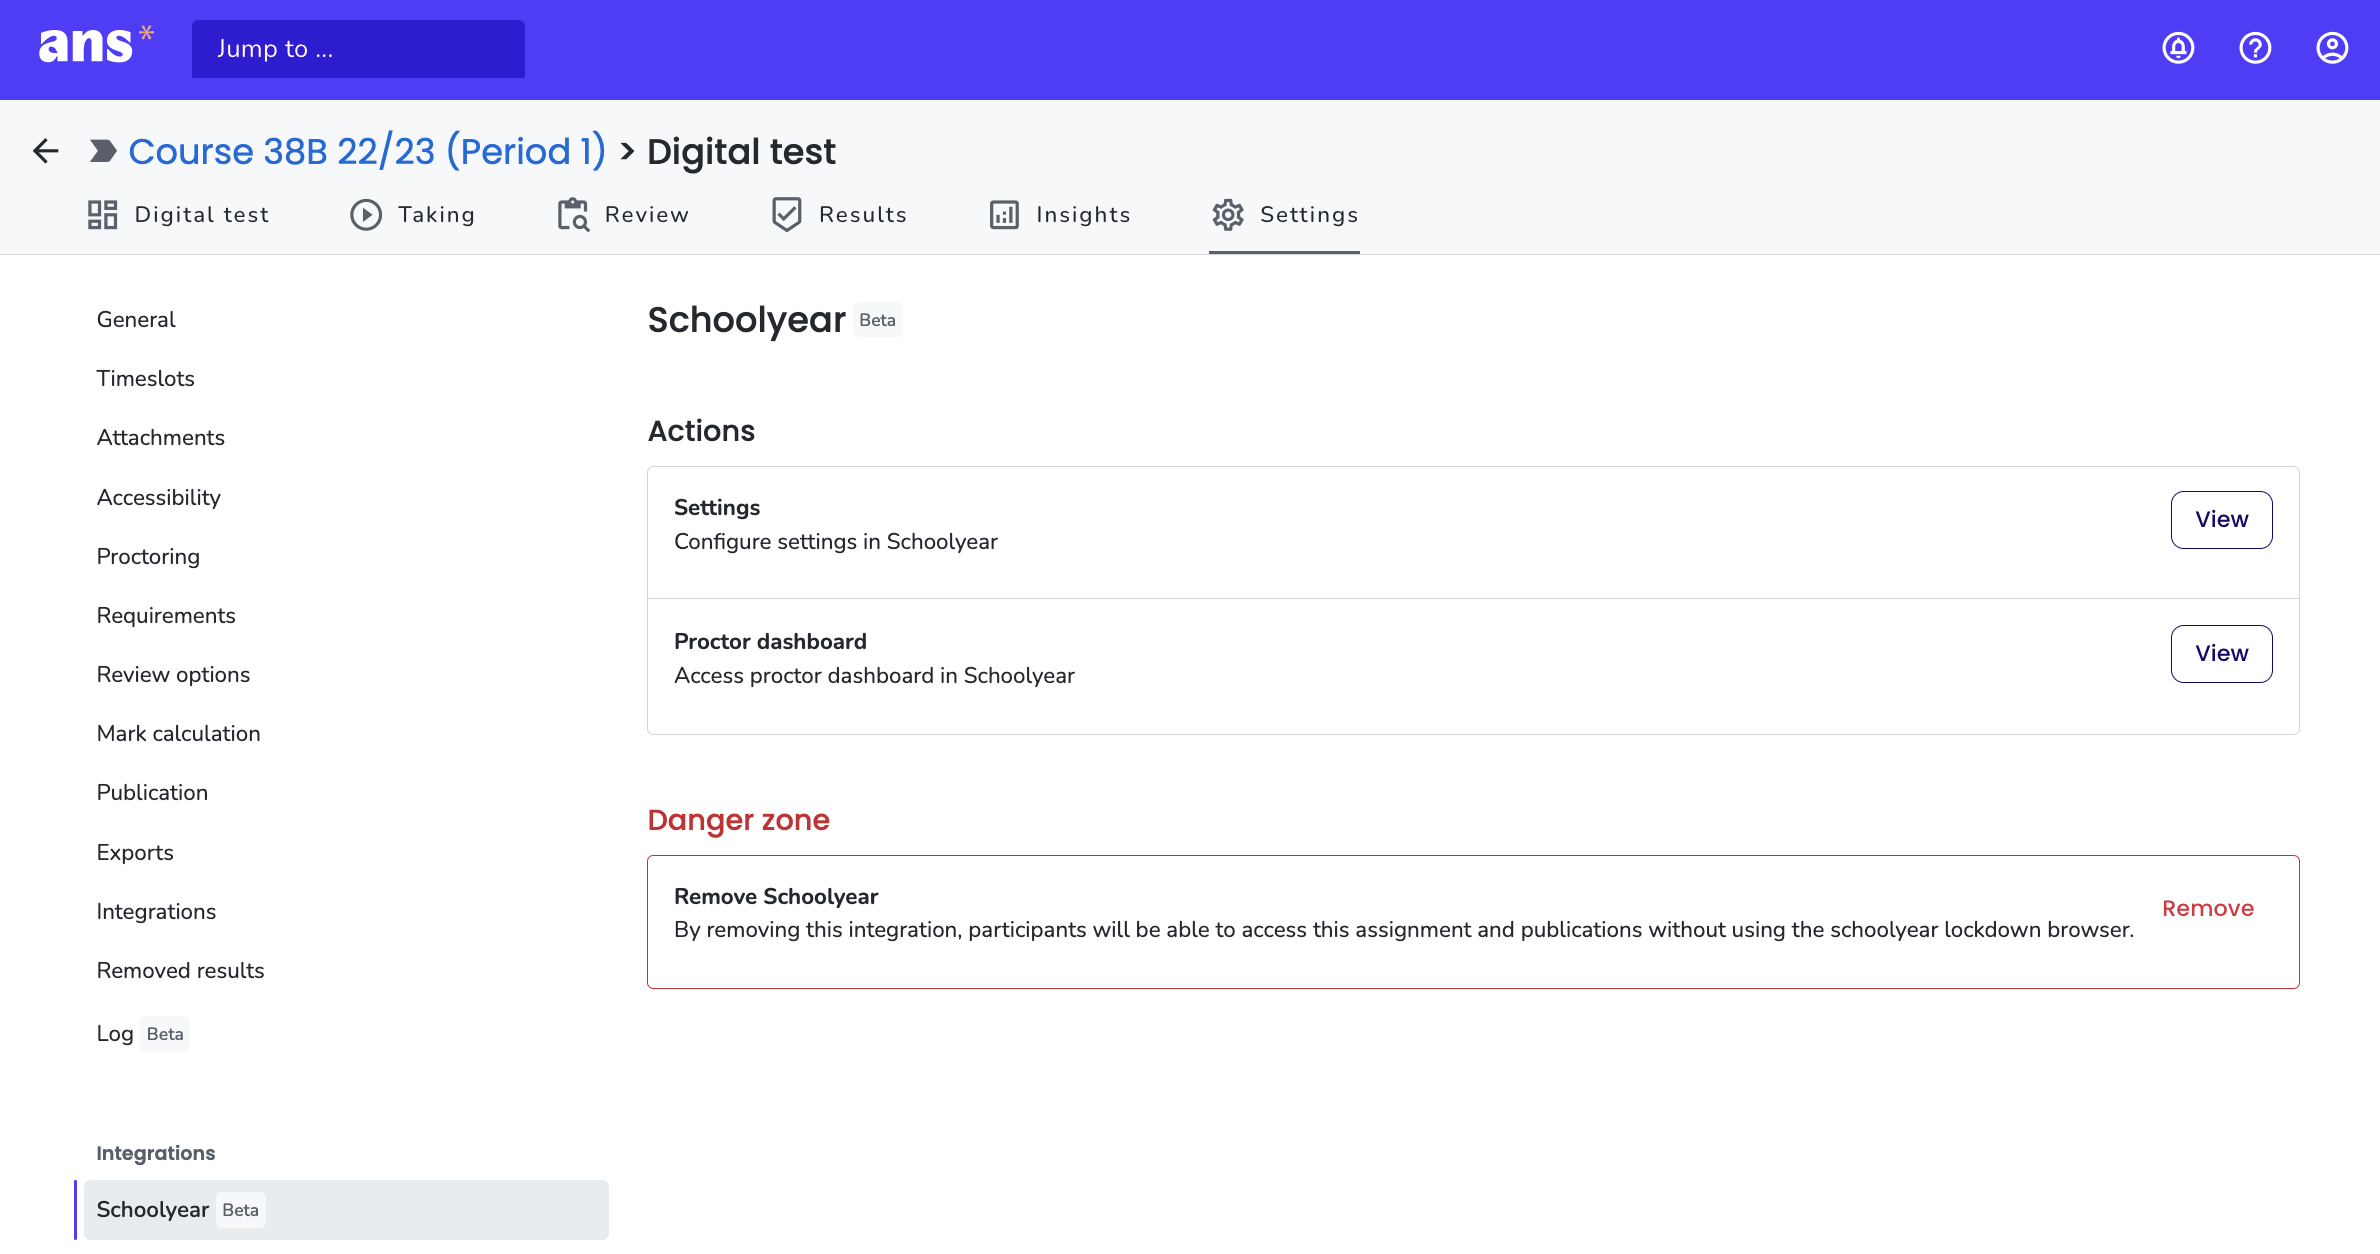
Task: Open Review options in sidebar
Action: (173, 674)
